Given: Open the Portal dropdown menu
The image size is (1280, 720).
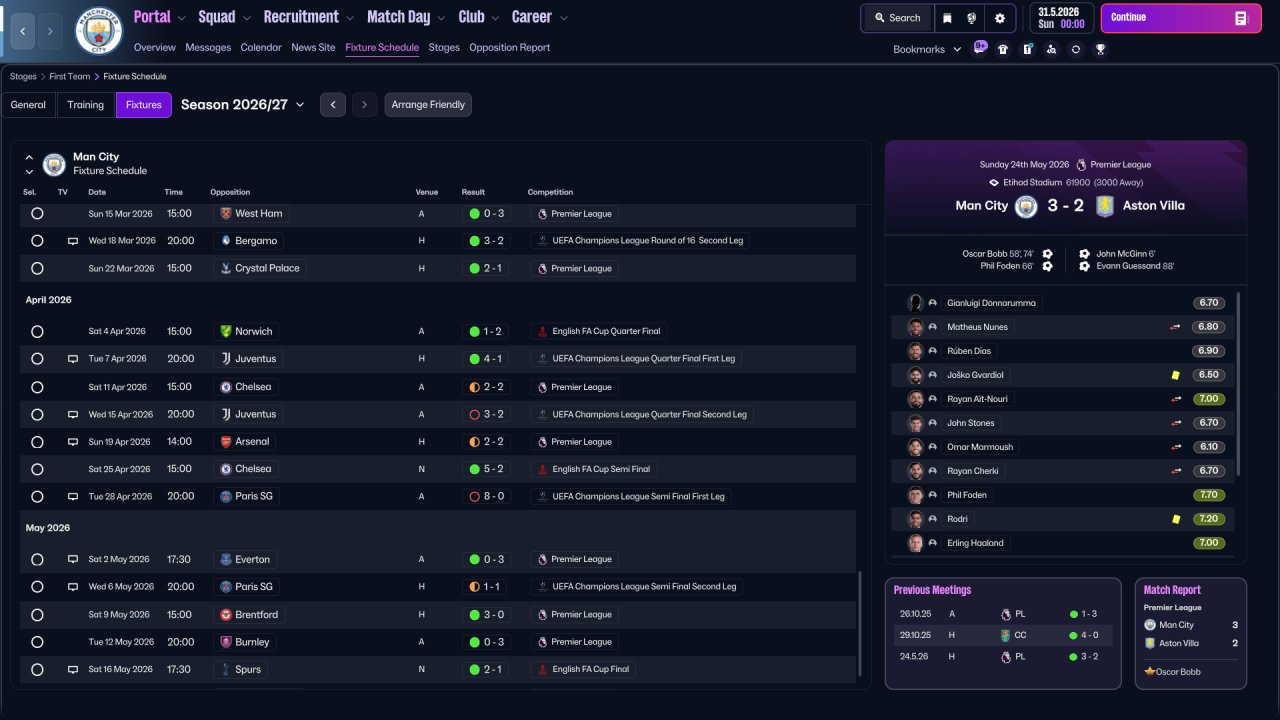Looking at the screenshot, I should 160,17.
